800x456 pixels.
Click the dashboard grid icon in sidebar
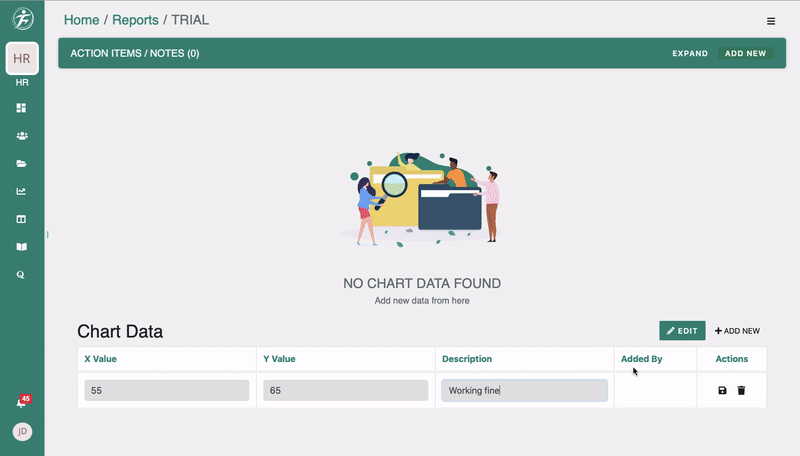22,108
